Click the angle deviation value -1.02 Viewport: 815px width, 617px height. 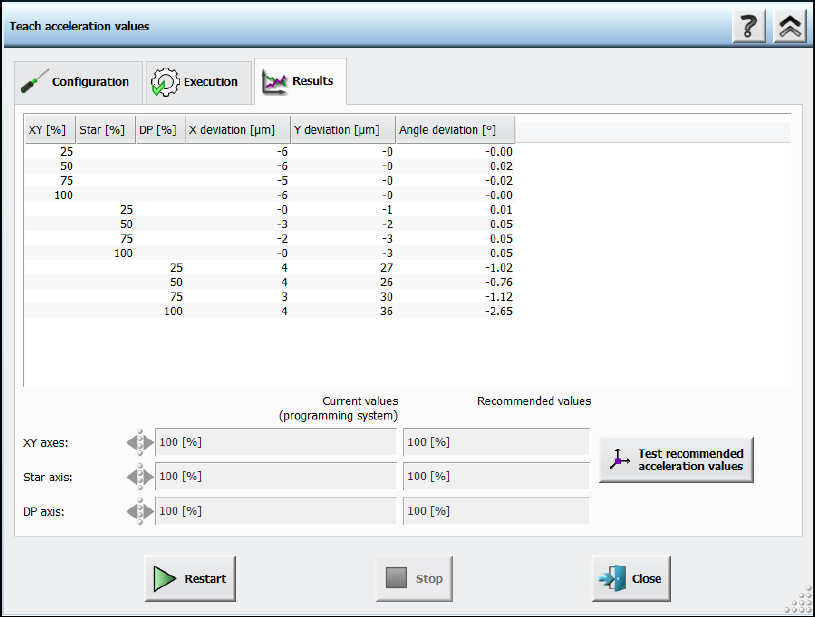pyautogui.click(x=499, y=268)
